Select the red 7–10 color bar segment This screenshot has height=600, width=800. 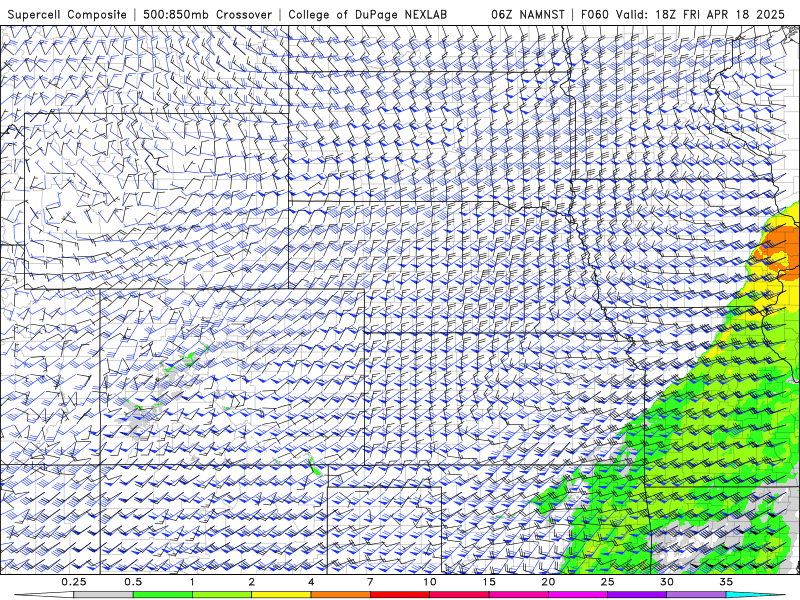point(399,595)
